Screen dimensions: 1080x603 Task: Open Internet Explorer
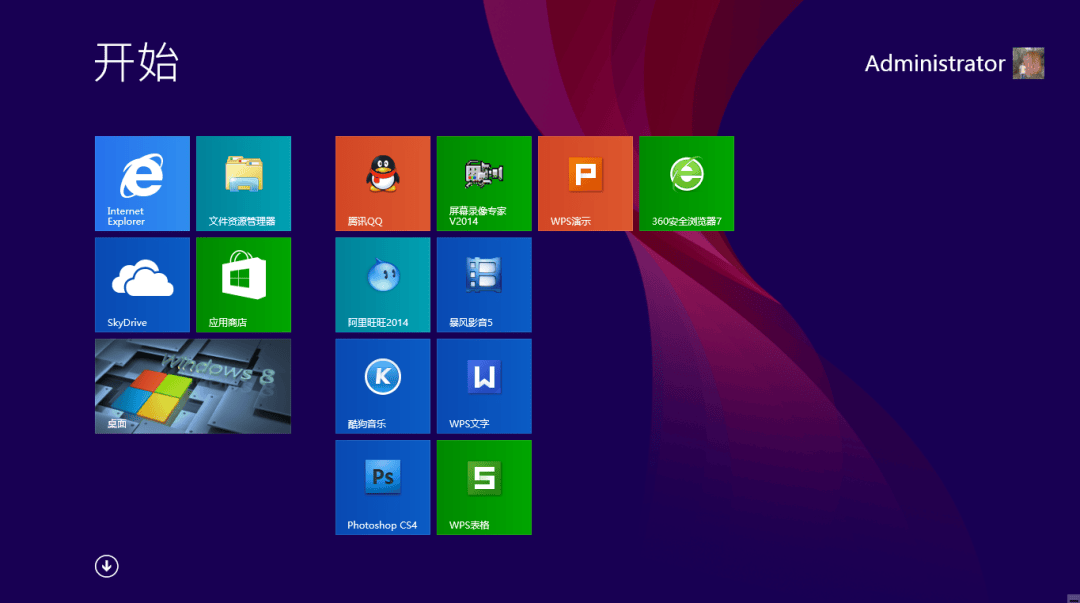coord(142,183)
